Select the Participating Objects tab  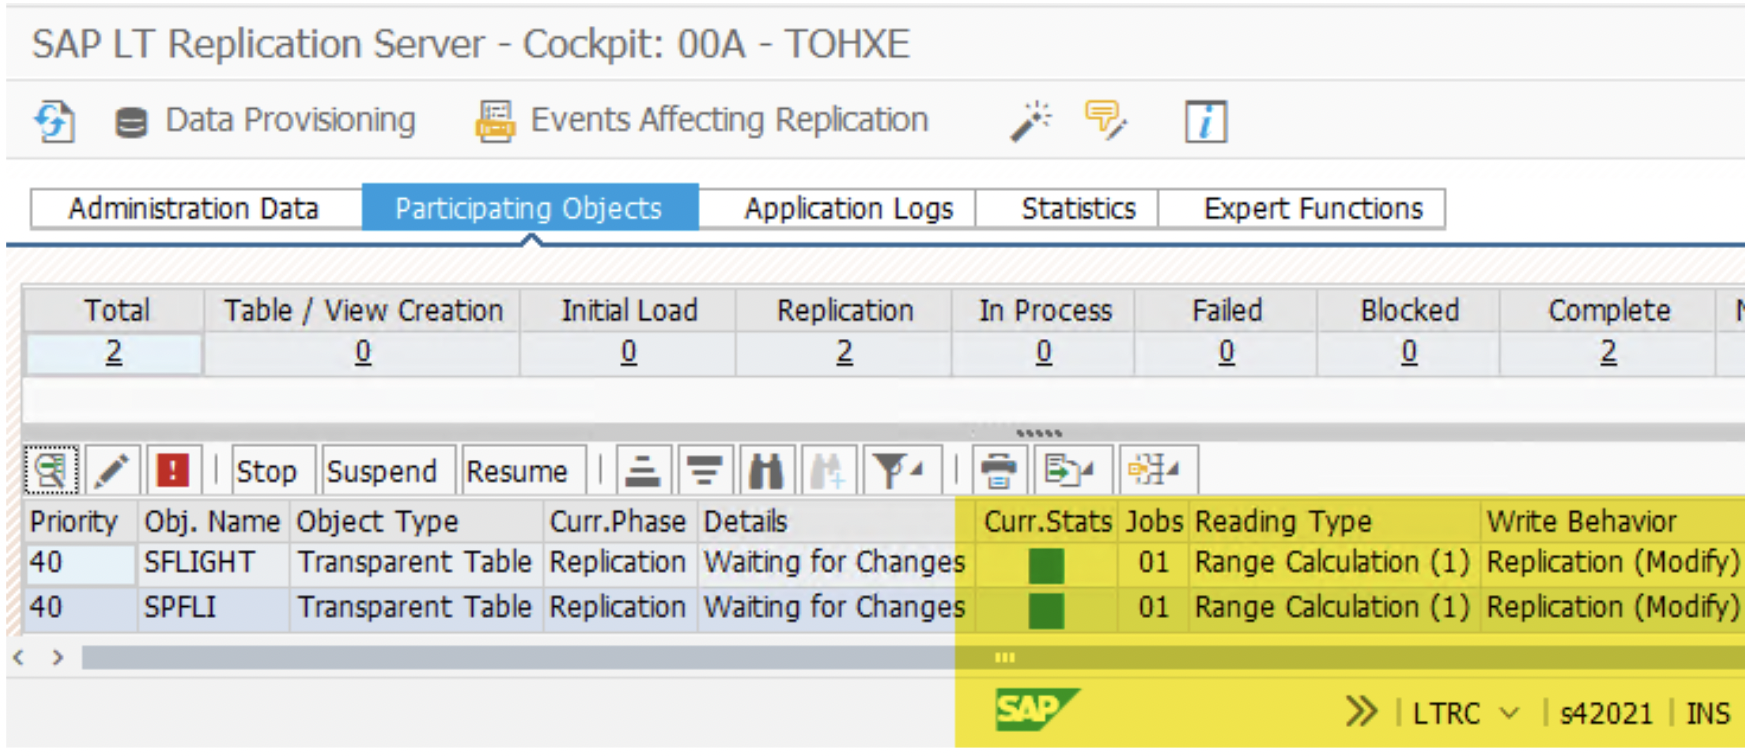(529, 208)
